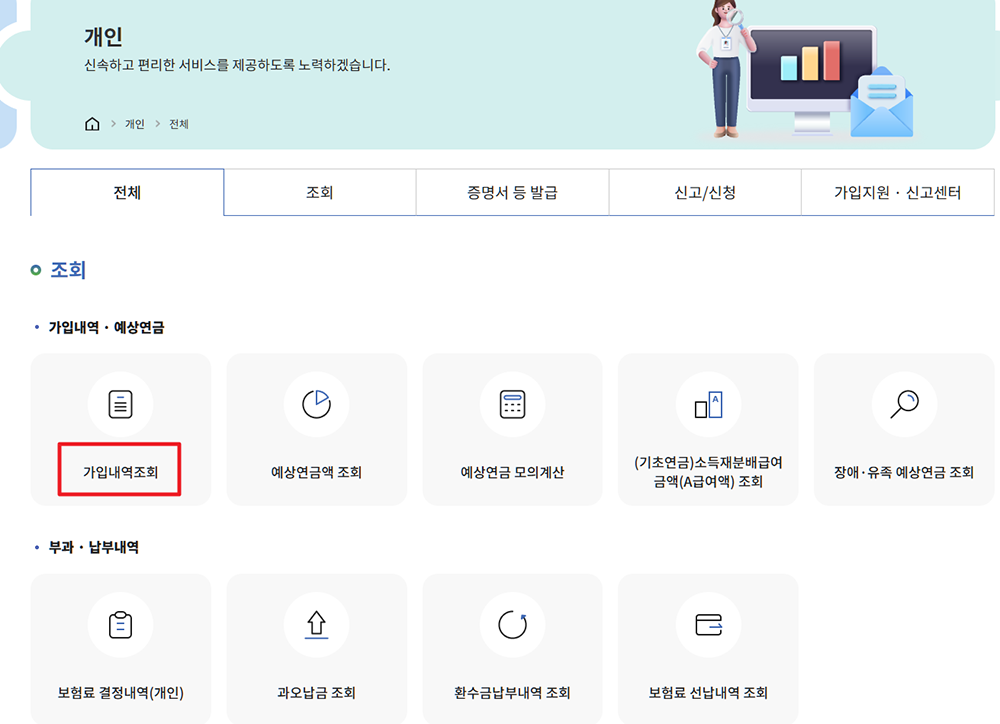Image resolution: width=1000 pixels, height=724 pixels.
Task: Click the home icon in the breadcrumb
Action: pos(91,123)
